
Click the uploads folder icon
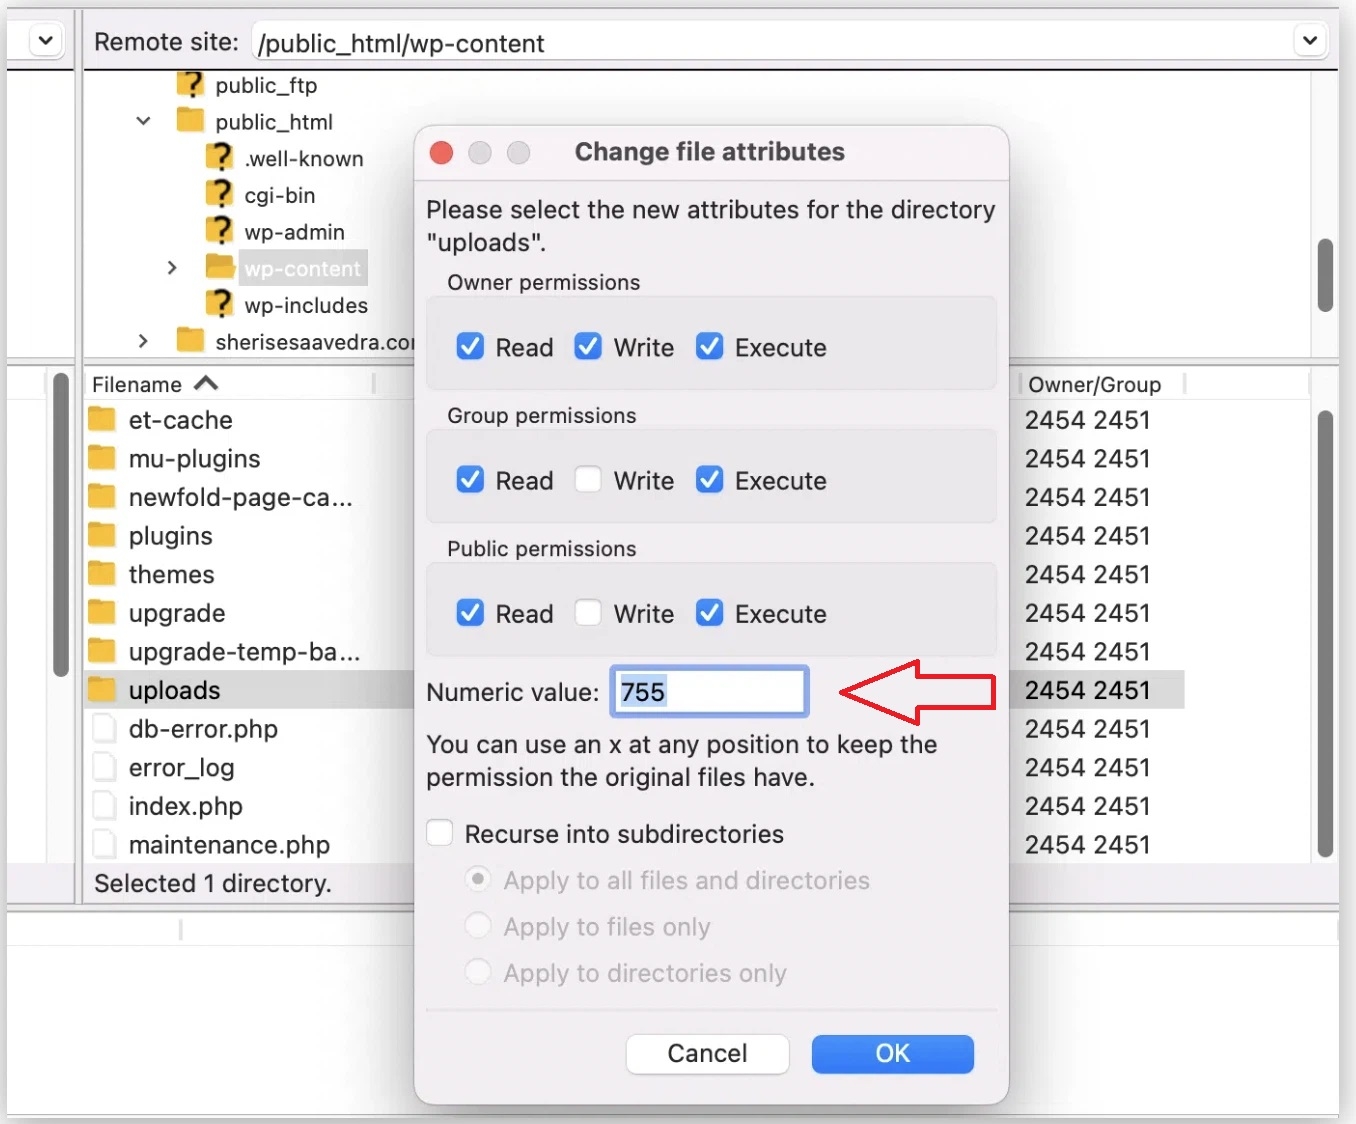(x=103, y=690)
